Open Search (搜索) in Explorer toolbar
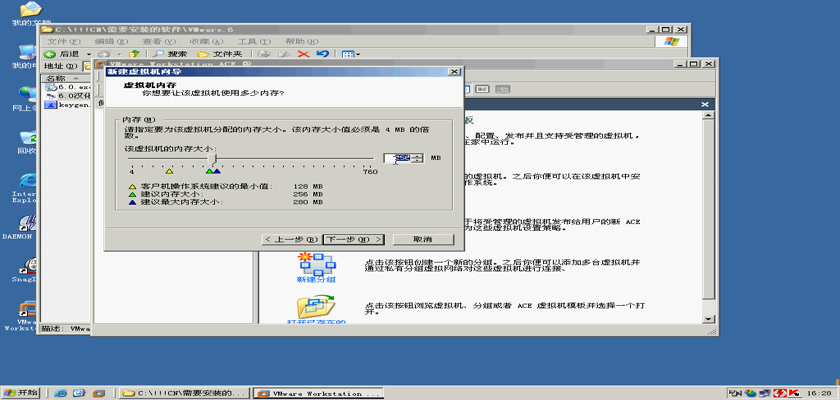Image resolution: width=840 pixels, height=400 pixels. point(170,54)
